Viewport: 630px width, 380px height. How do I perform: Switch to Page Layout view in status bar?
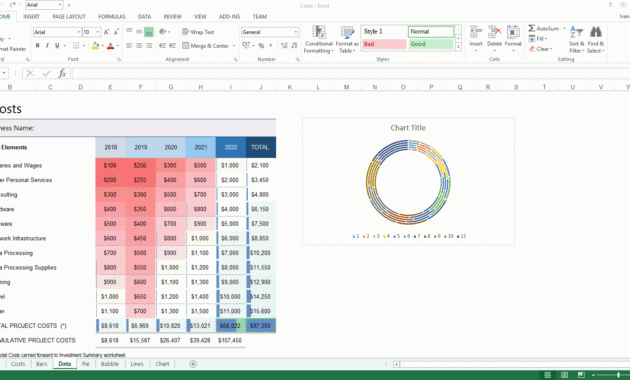pos(564,375)
